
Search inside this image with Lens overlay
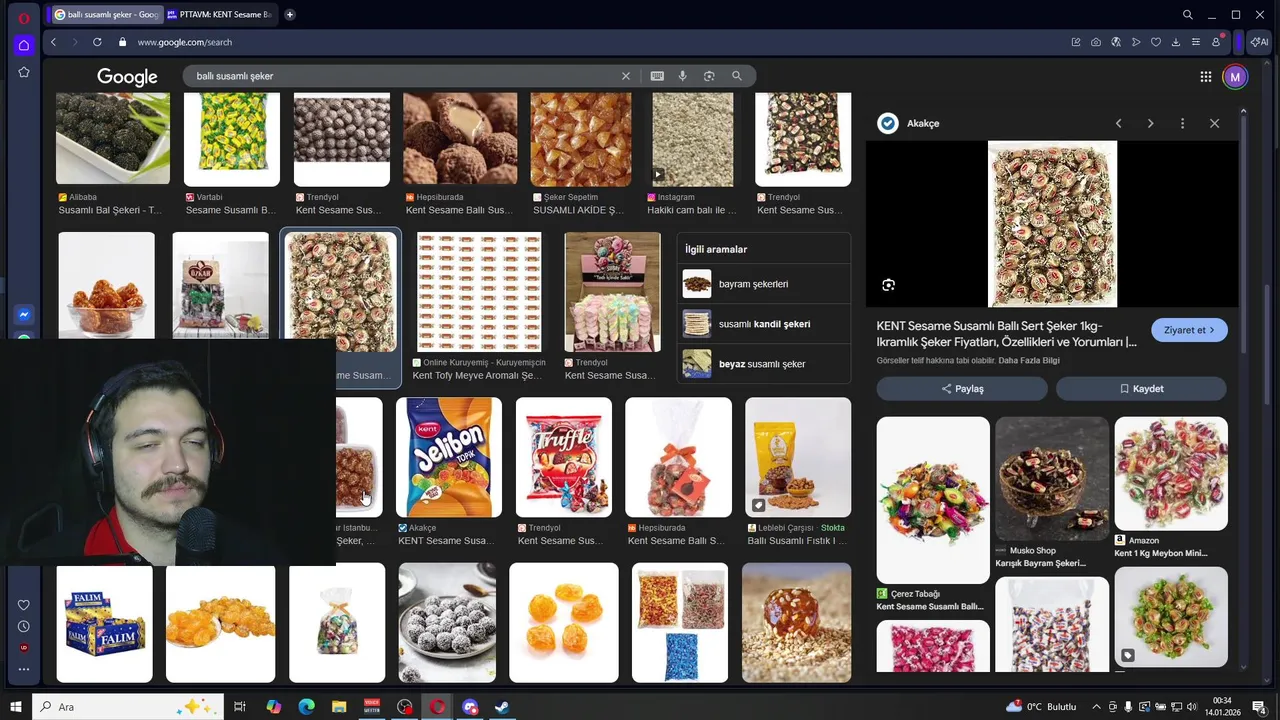(888, 285)
